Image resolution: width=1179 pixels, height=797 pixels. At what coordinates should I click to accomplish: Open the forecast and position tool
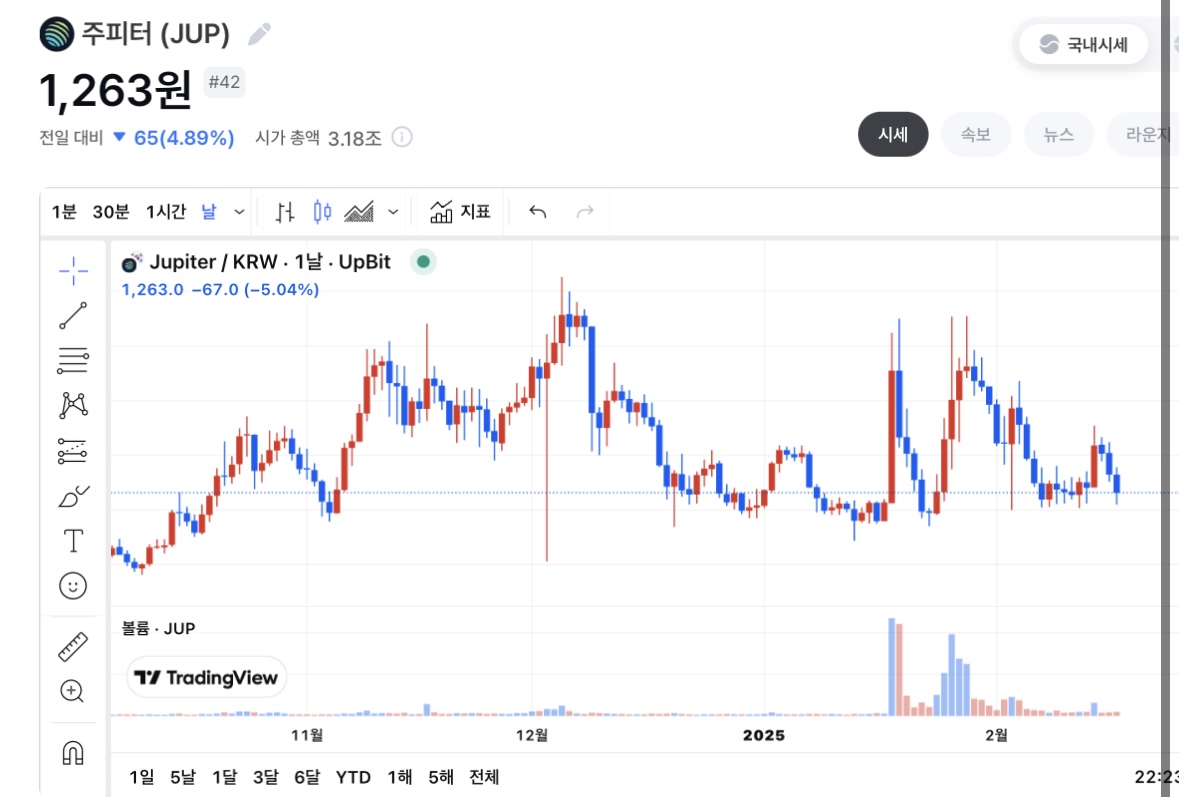click(x=73, y=451)
